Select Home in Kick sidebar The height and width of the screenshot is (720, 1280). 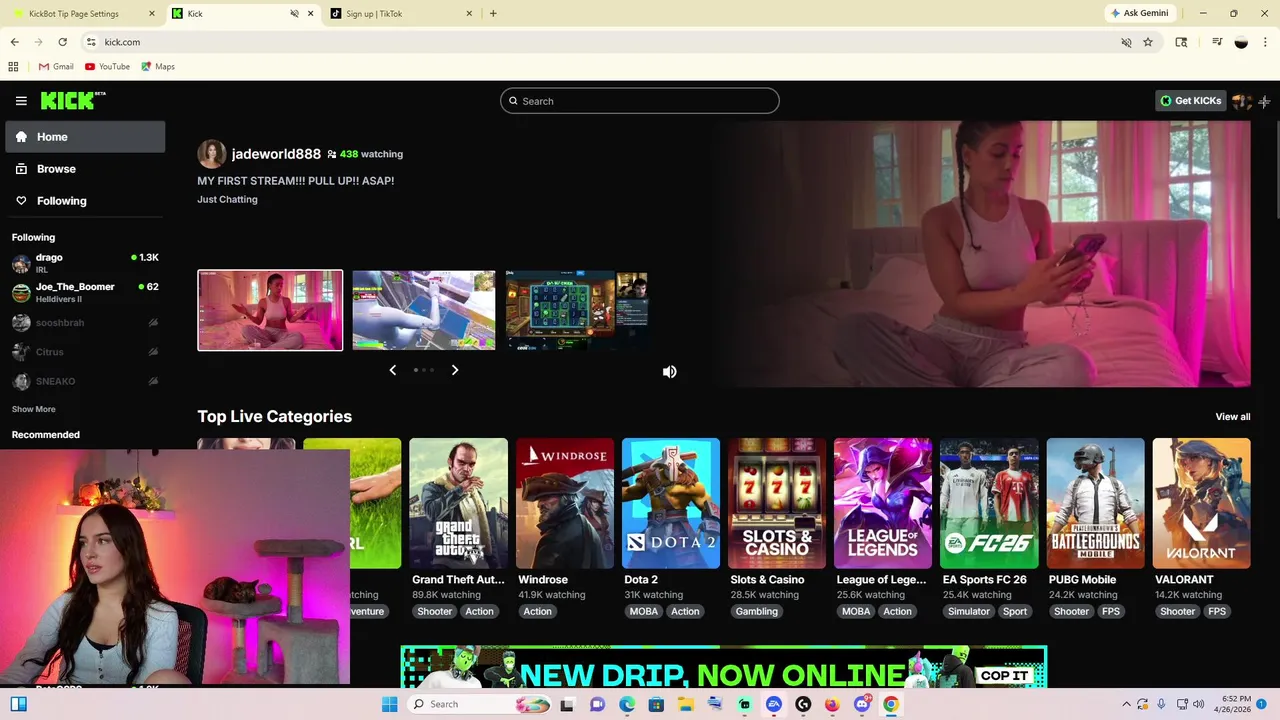click(85, 137)
